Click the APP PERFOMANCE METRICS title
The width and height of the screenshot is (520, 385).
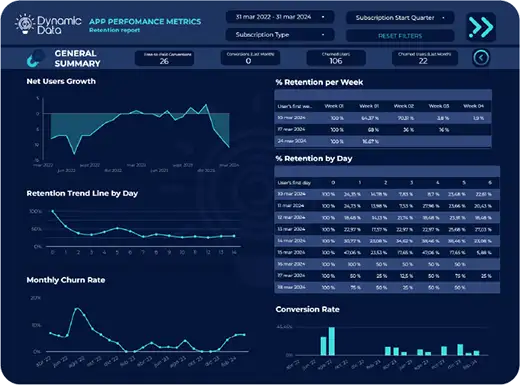(145, 22)
